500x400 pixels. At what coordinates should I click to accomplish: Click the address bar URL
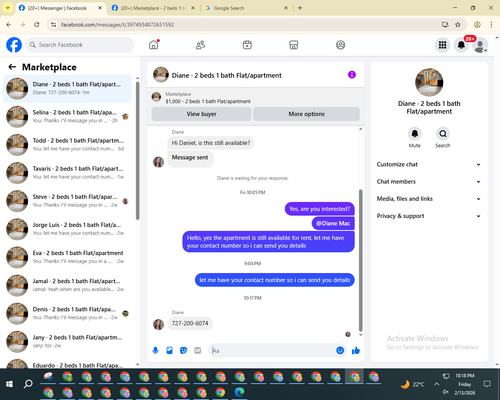coord(117,25)
